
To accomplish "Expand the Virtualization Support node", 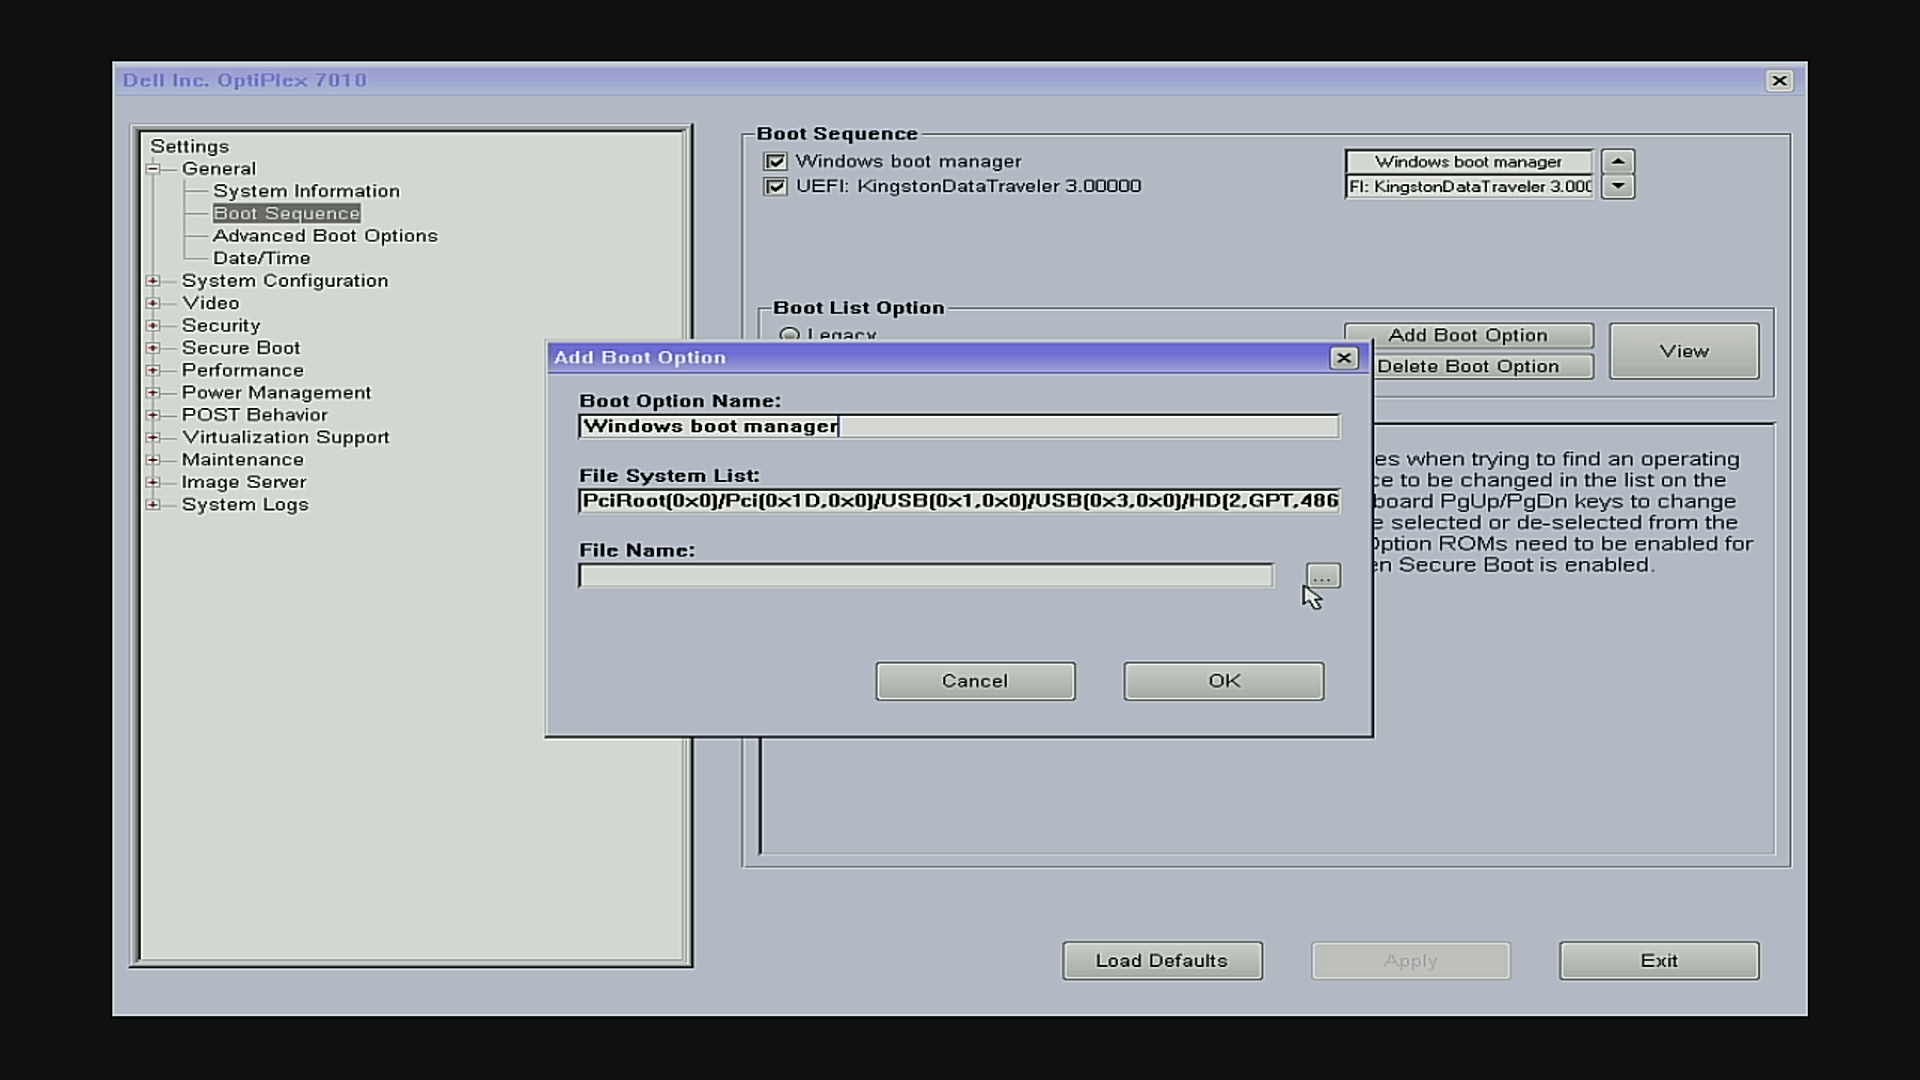I will click(153, 437).
